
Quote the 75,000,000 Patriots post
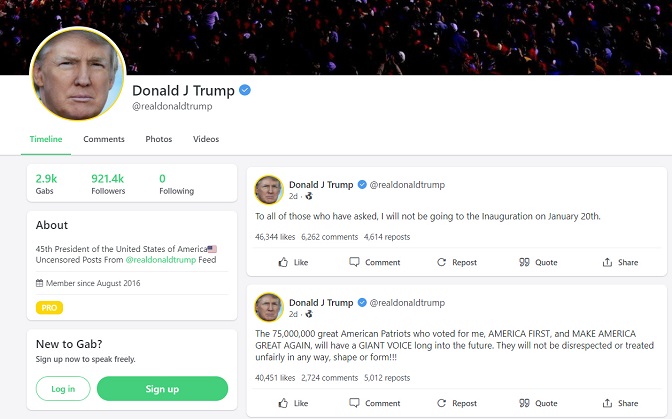(538, 403)
